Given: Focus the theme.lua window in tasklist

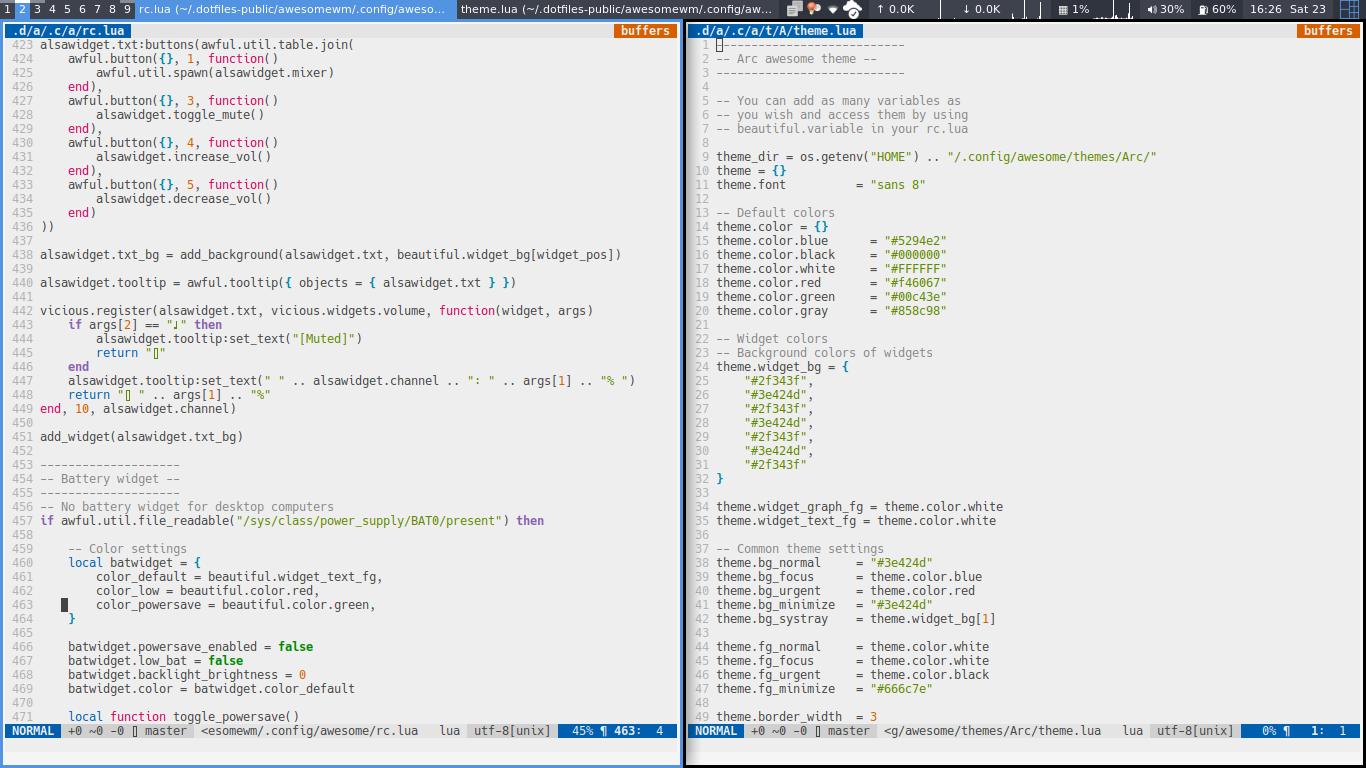Looking at the screenshot, I should click(618, 9).
